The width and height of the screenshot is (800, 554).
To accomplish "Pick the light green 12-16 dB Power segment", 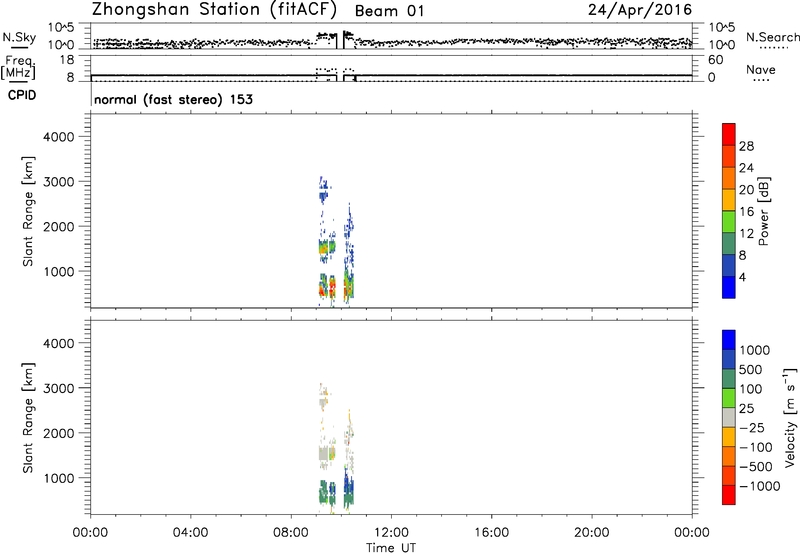I will pyautogui.click(x=729, y=221).
